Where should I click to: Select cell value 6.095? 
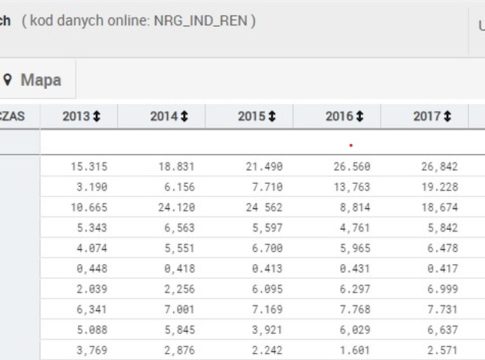coord(267,289)
